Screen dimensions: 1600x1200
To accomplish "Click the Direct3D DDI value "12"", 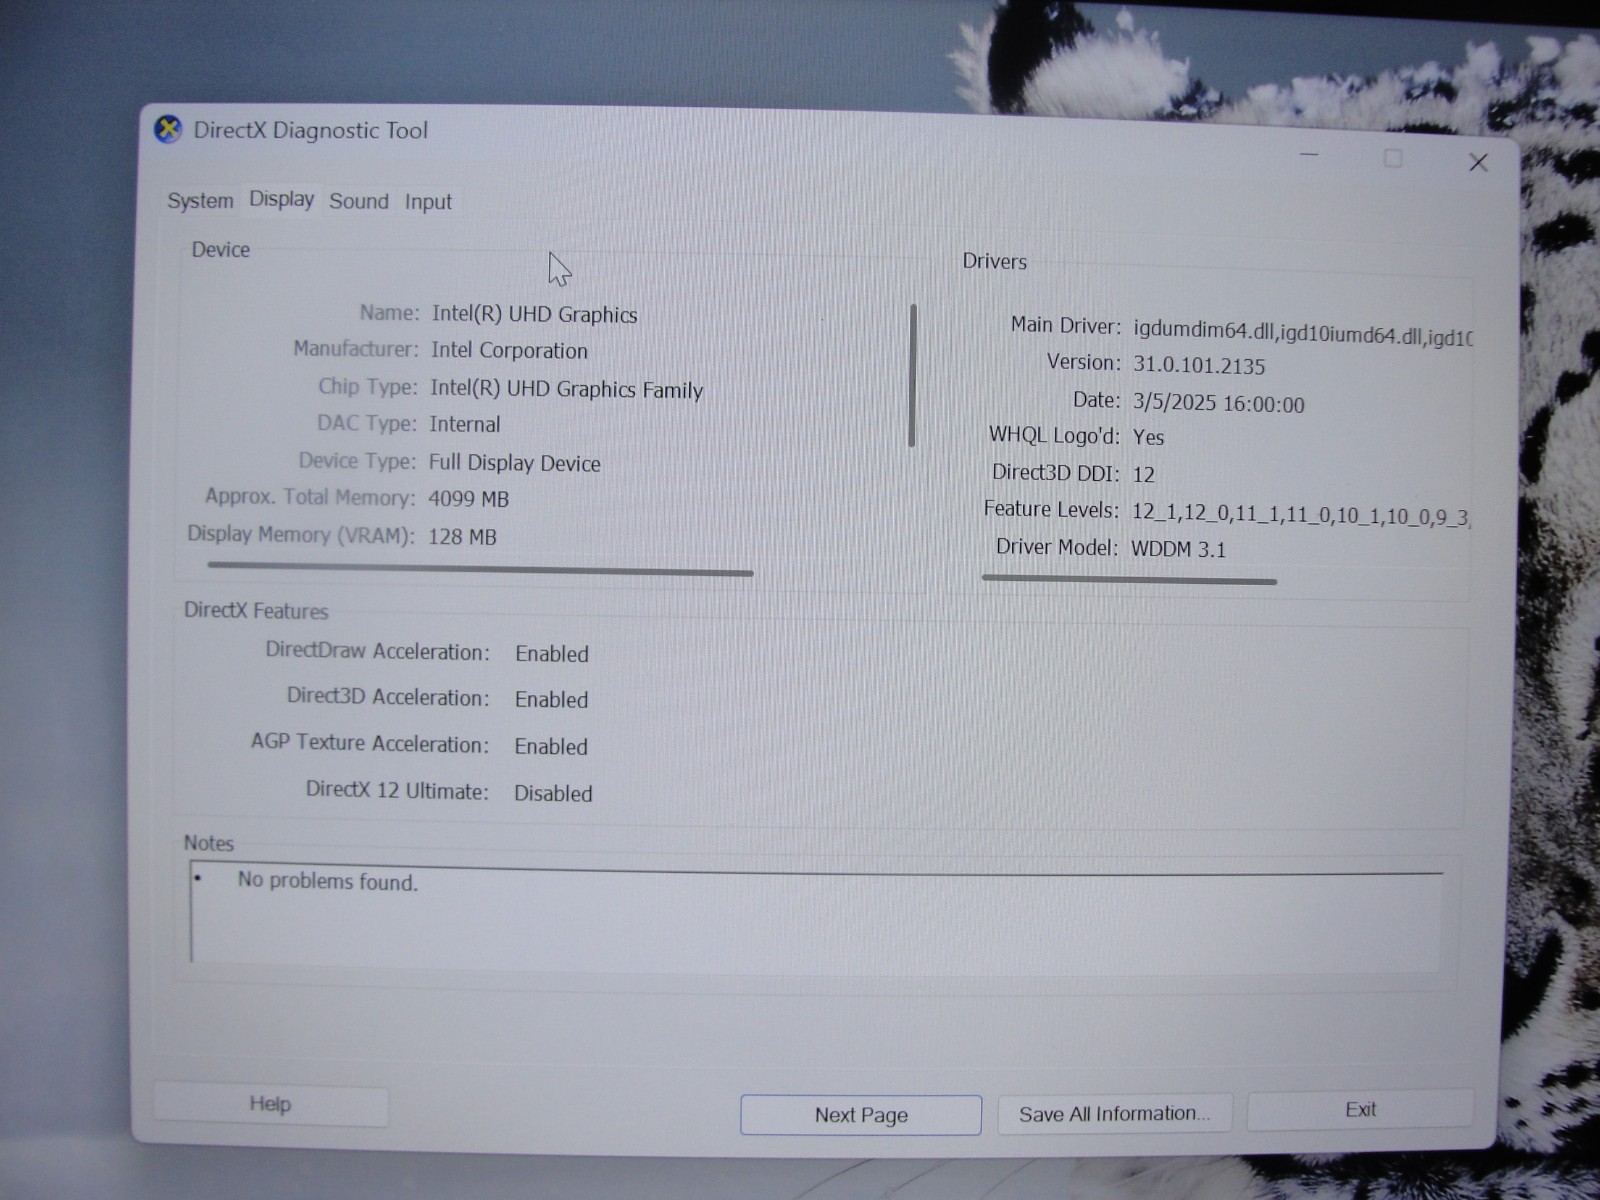I will tap(1143, 474).
